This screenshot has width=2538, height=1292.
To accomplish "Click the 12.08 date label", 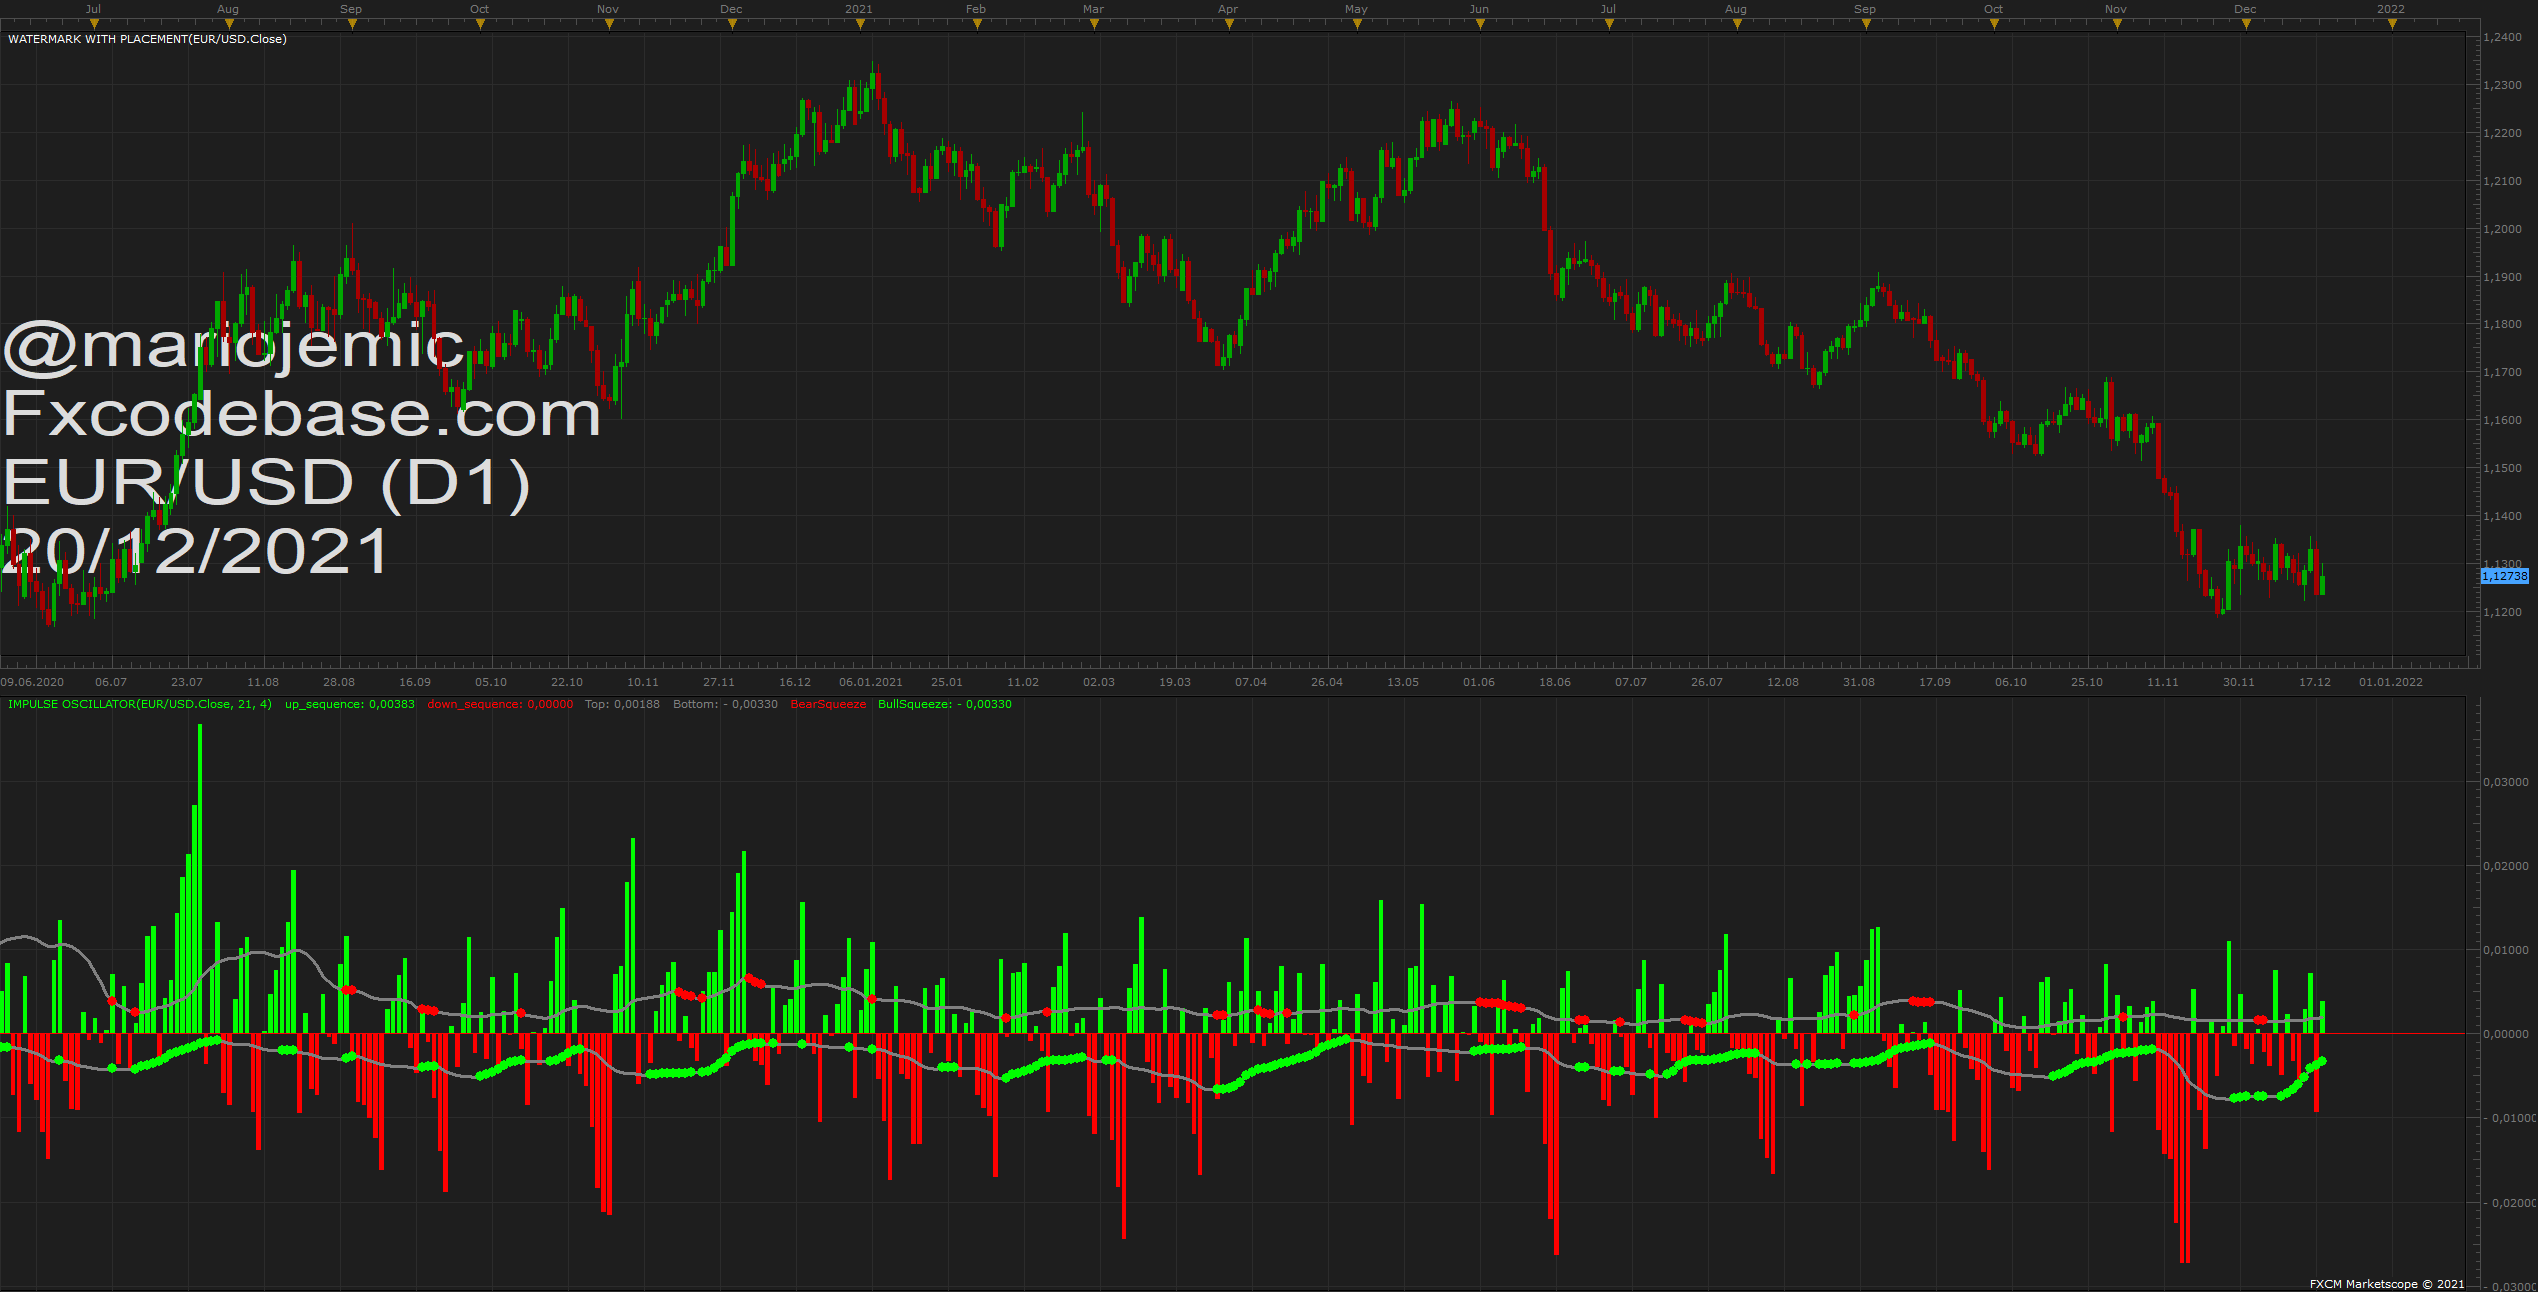I will (1783, 682).
